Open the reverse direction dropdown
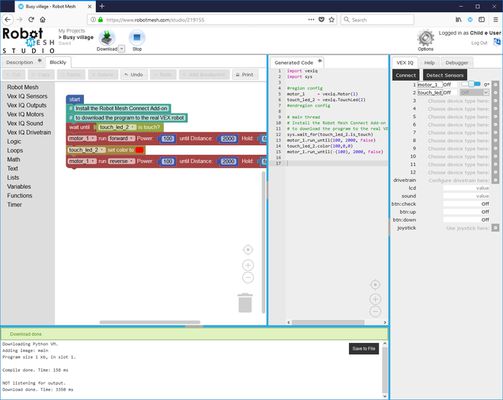The width and height of the screenshot is (503, 400). tap(121, 161)
